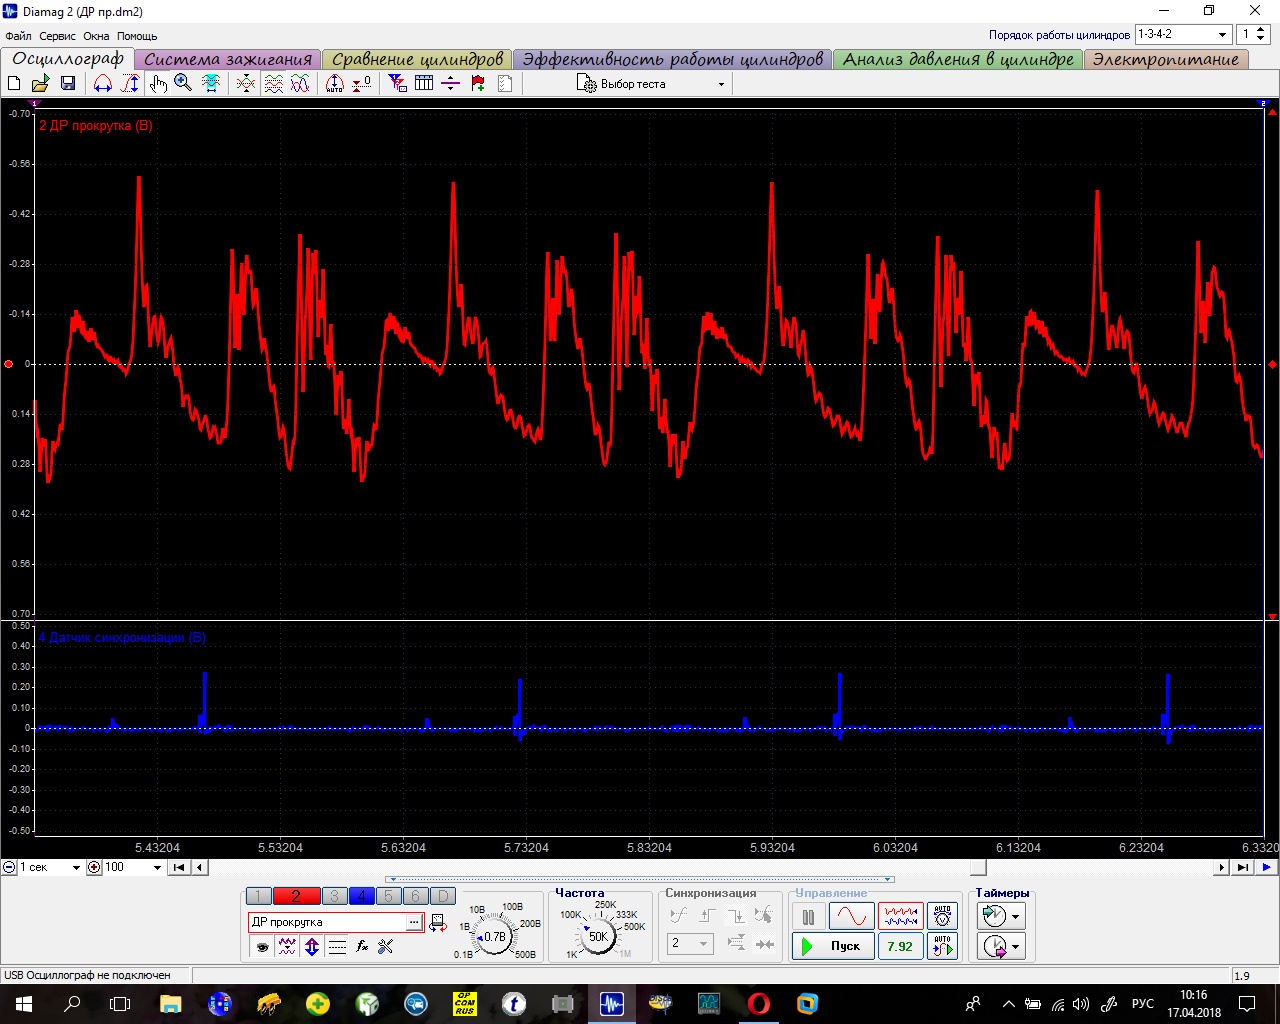Toggle the stacked waveforms view icon

273,84
